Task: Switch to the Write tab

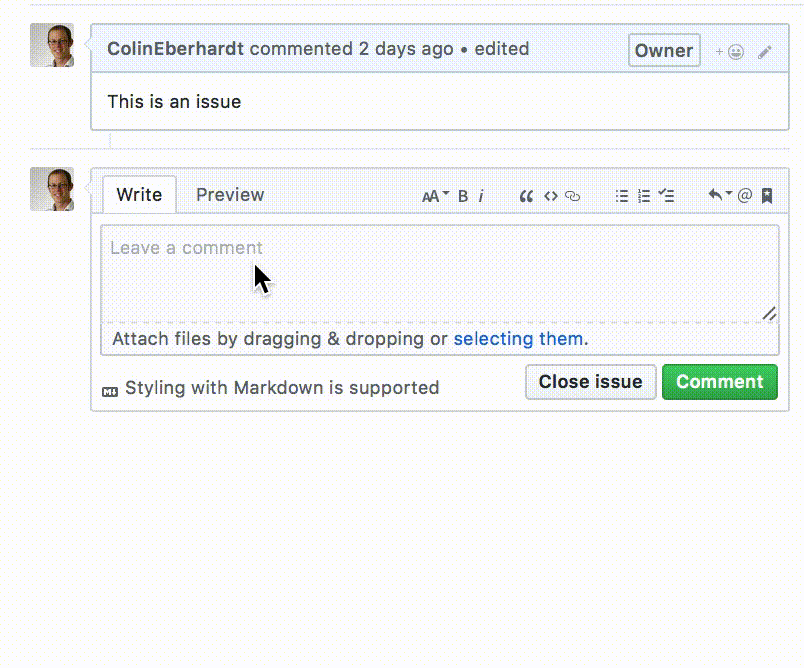Action: pos(139,195)
